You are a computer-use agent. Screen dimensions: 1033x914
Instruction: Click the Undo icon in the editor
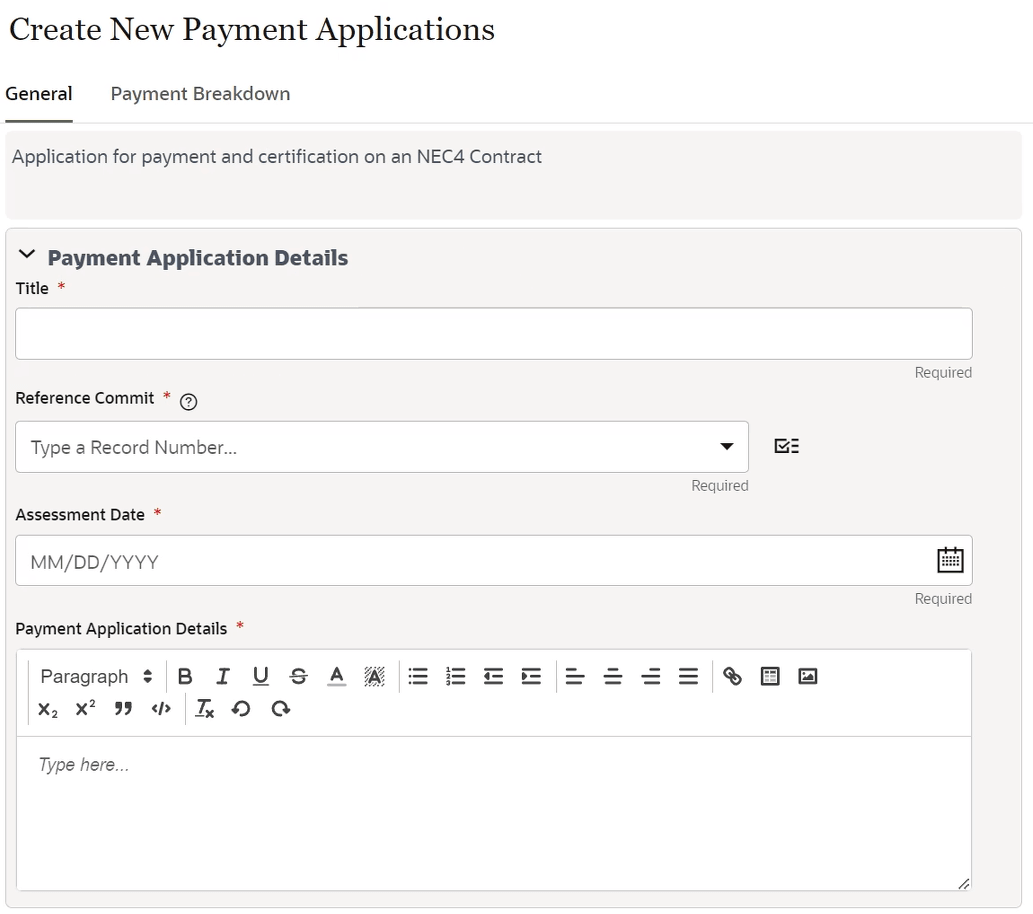242,709
